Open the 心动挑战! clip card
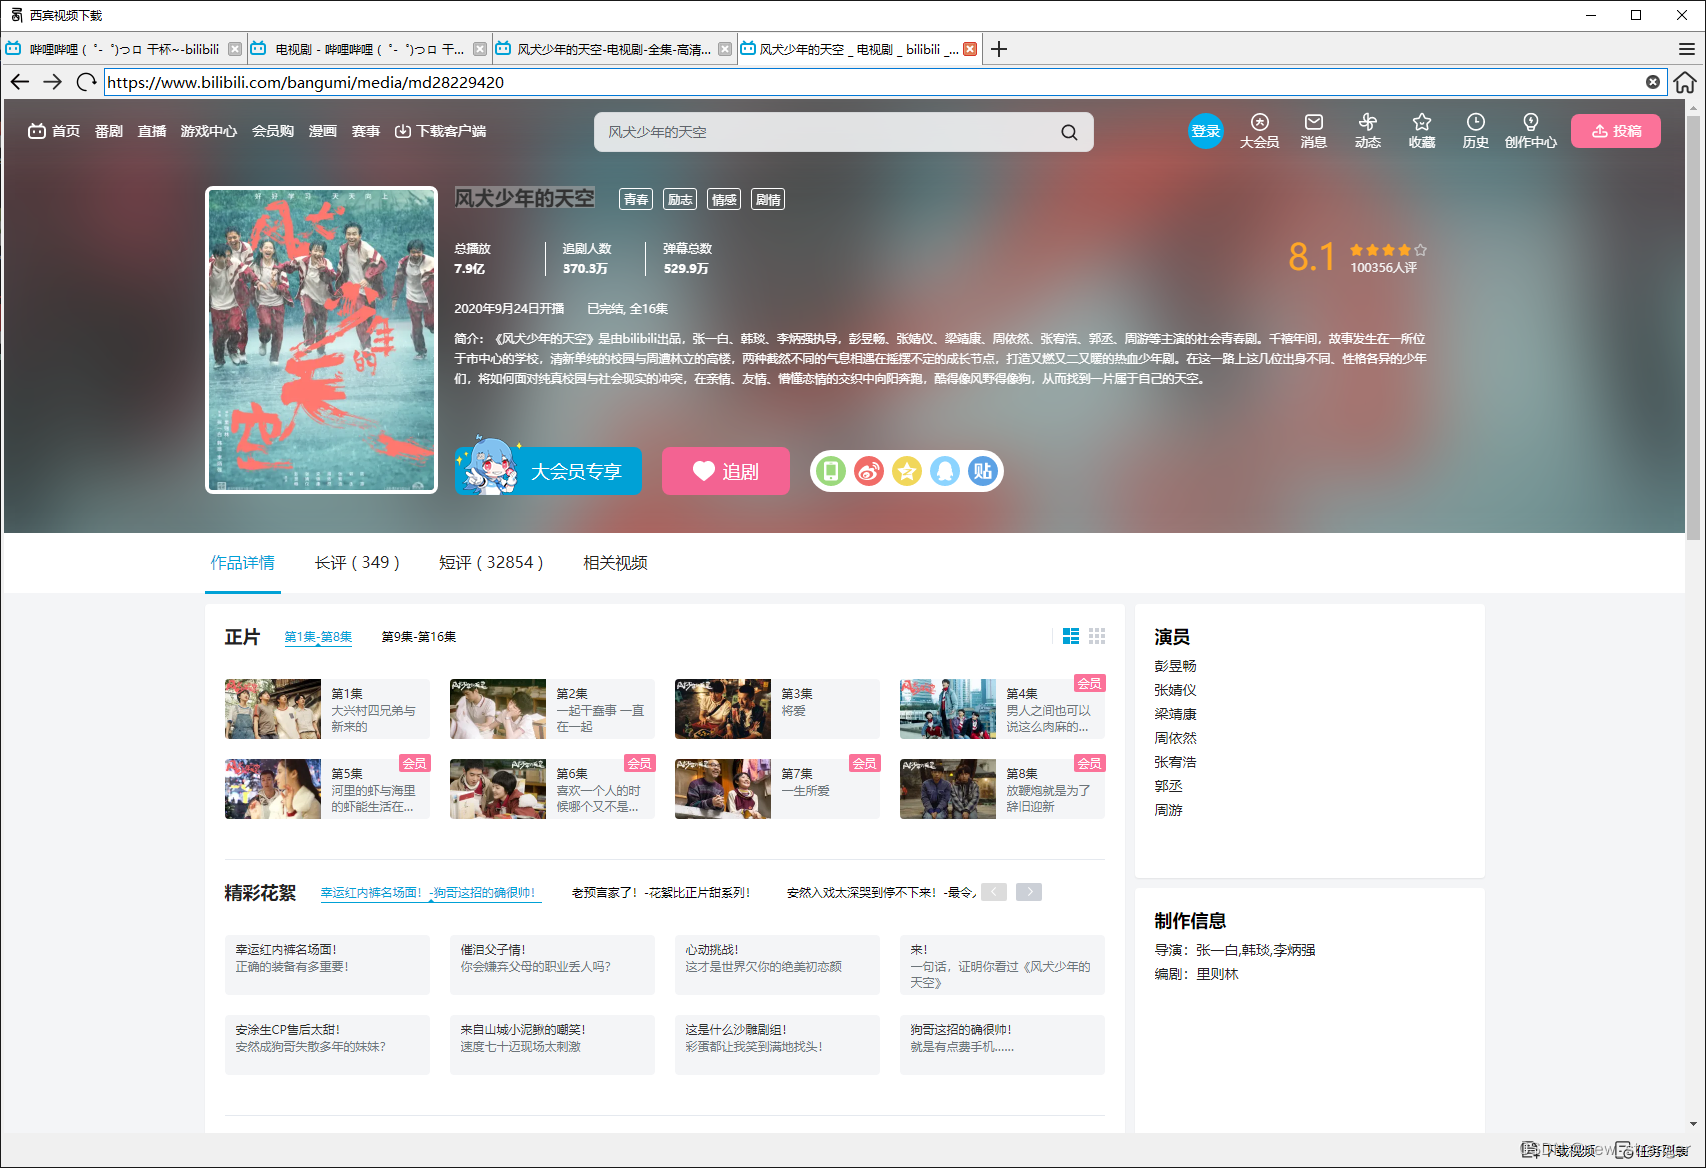This screenshot has width=1706, height=1168. coord(777,965)
